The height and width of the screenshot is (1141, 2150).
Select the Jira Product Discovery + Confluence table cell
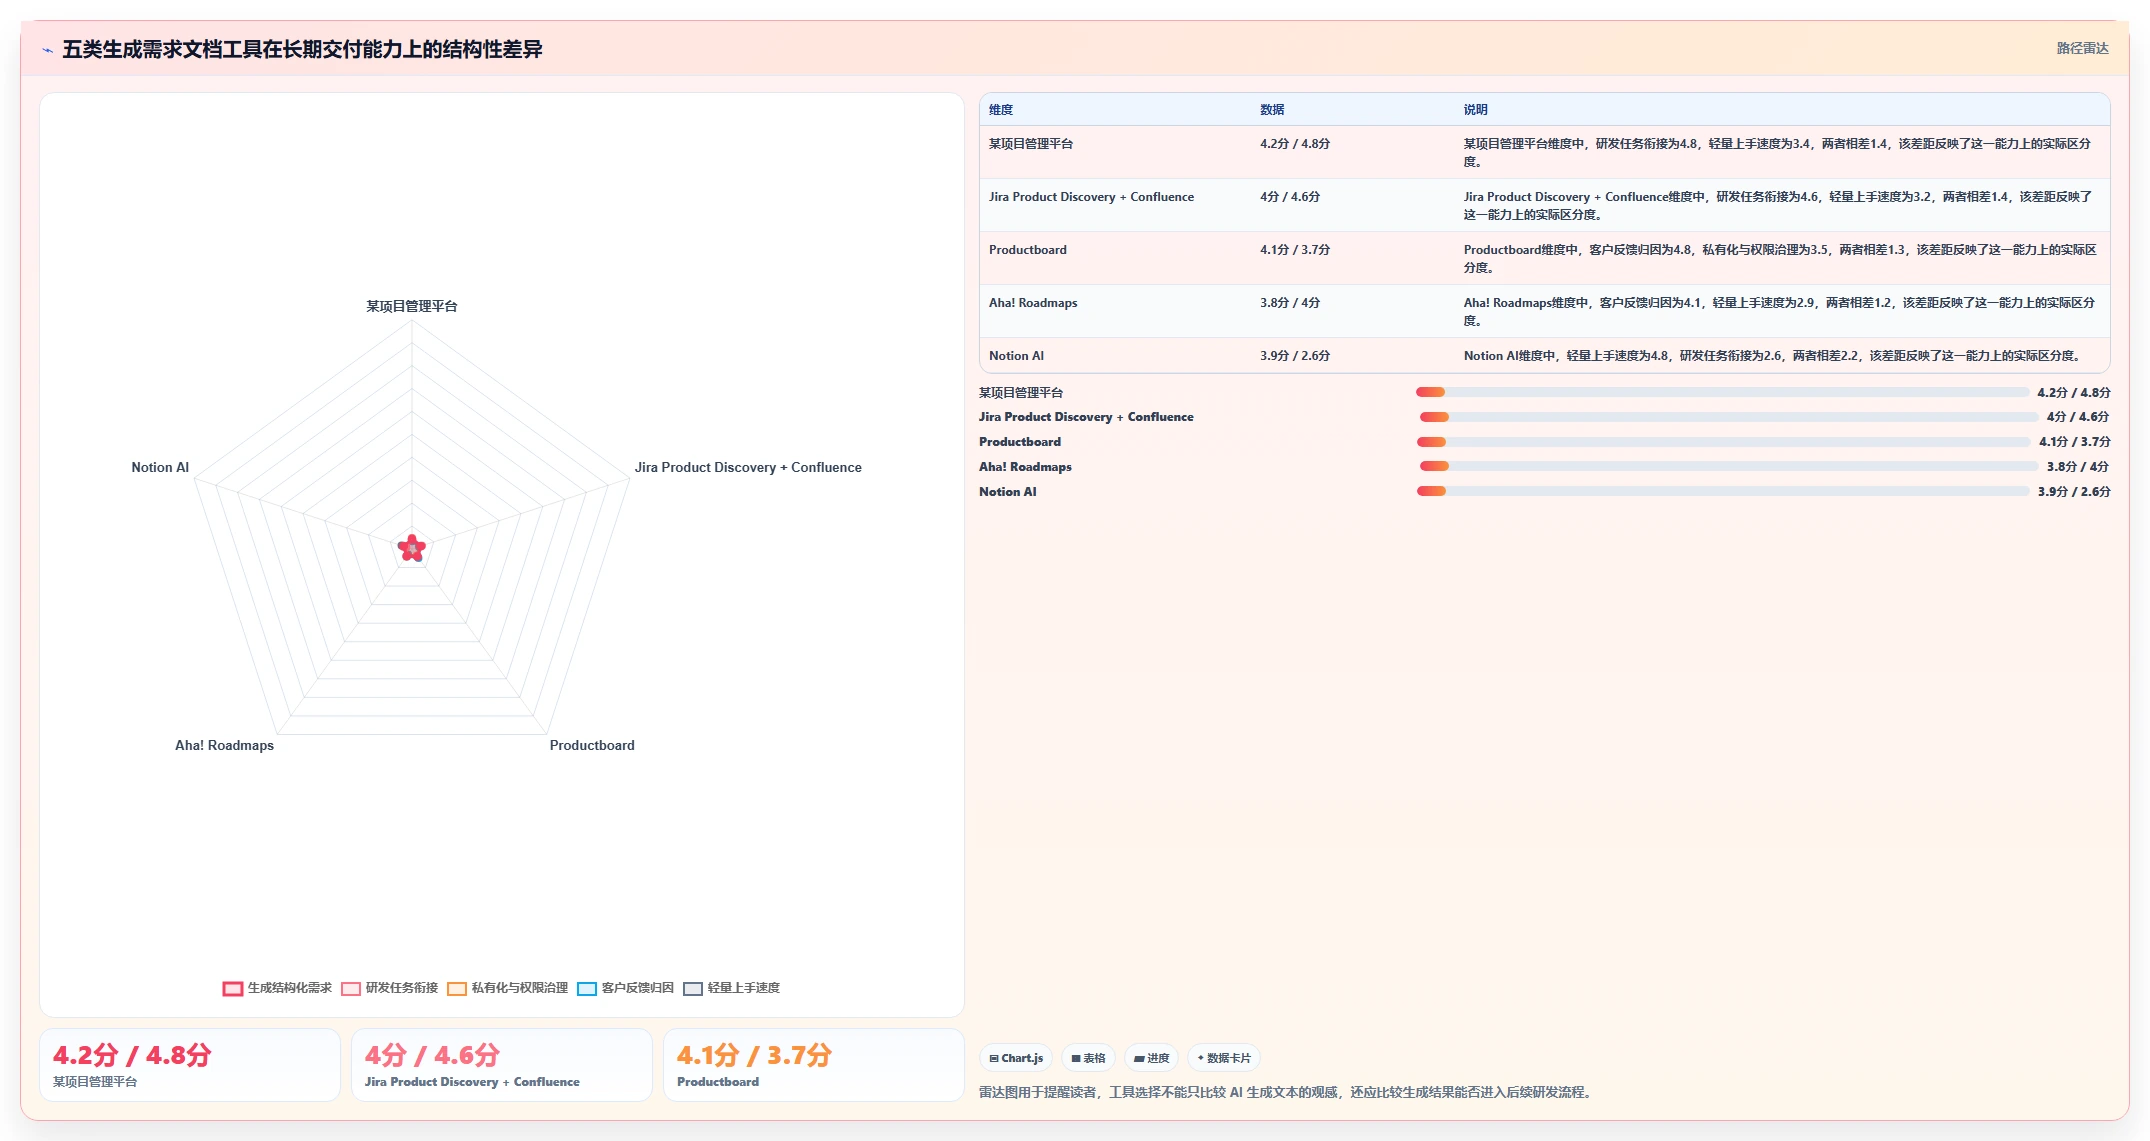(x=1091, y=197)
